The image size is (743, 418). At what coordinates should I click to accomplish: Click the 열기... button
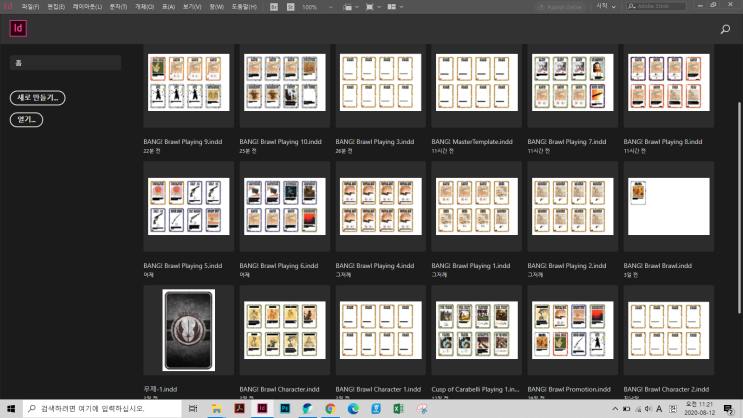point(27,119)
